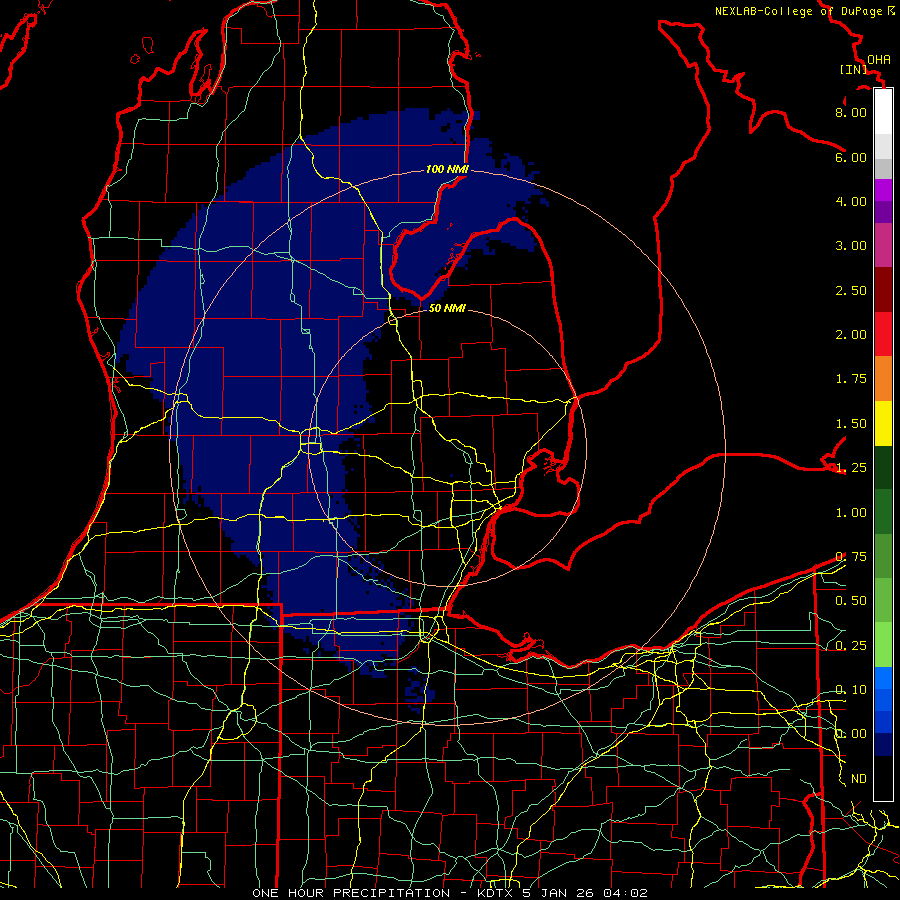The image size is (900, 900).
Task: Select the dark red swatch beside 2.50
Action: point(883,290)
